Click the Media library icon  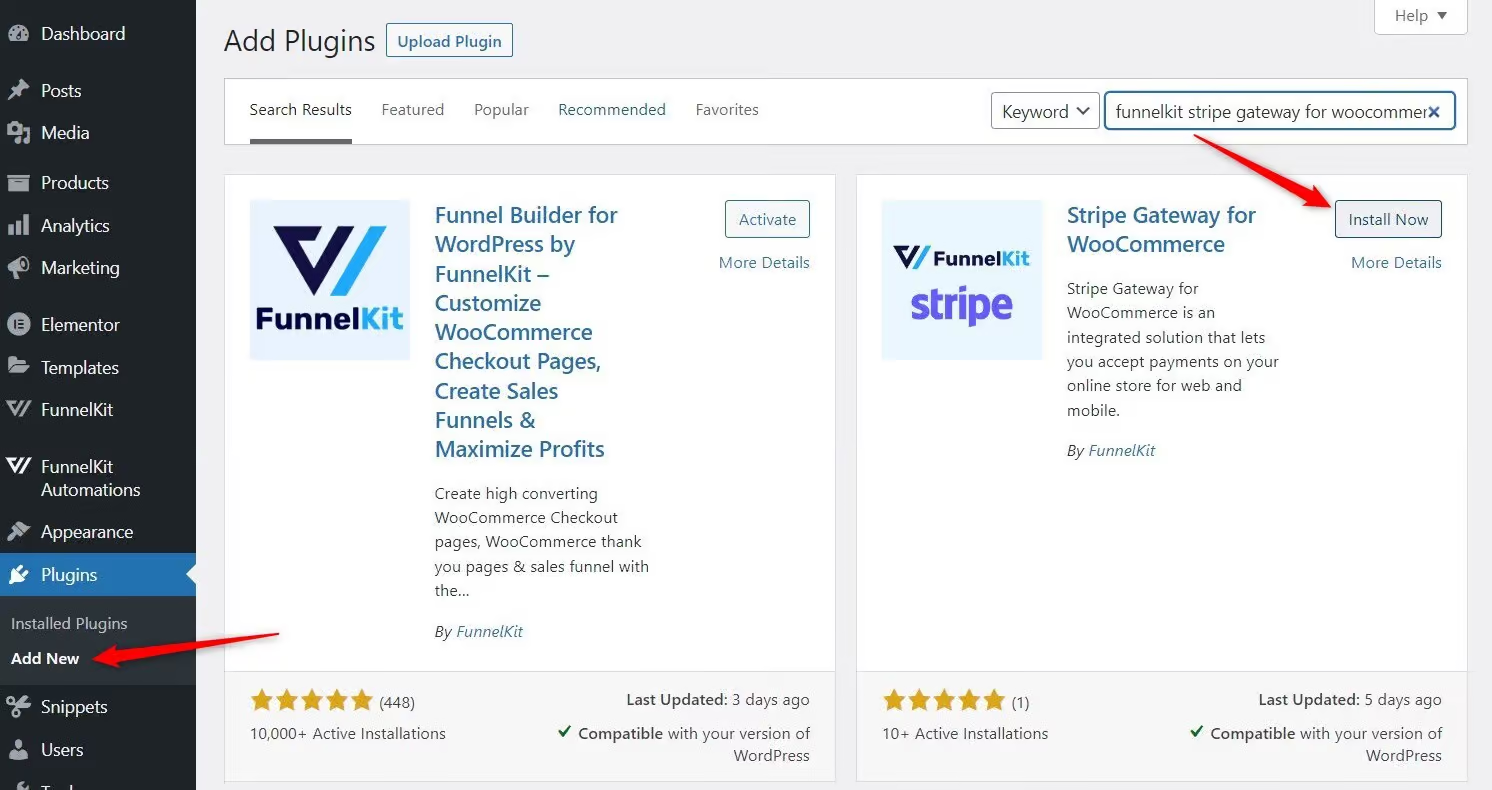(18, 133)
